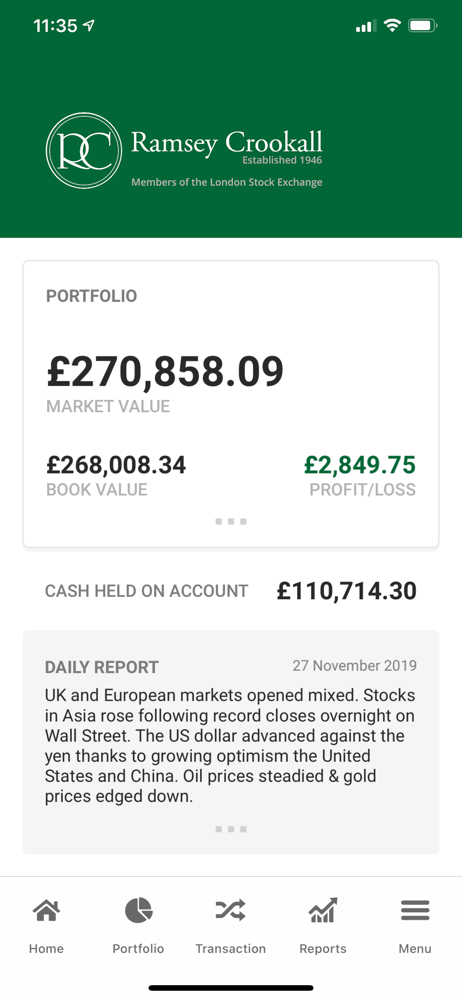Tap the battery indicator icon
The width and height of the screenshot is (462, 1000).
(422, 26)
